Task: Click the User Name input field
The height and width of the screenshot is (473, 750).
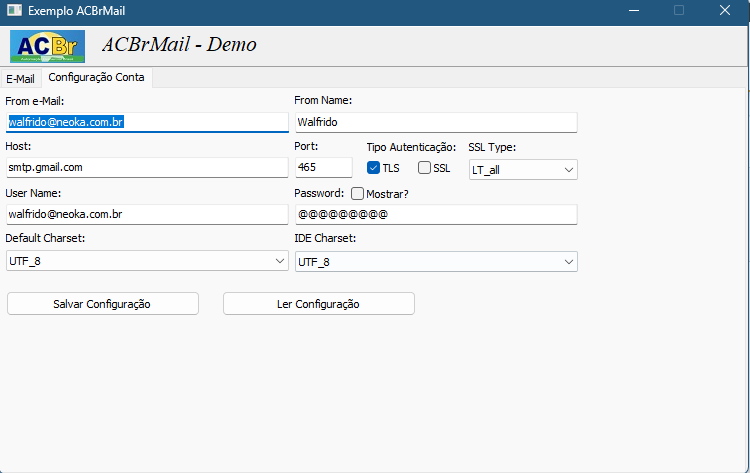Action: 147,214
